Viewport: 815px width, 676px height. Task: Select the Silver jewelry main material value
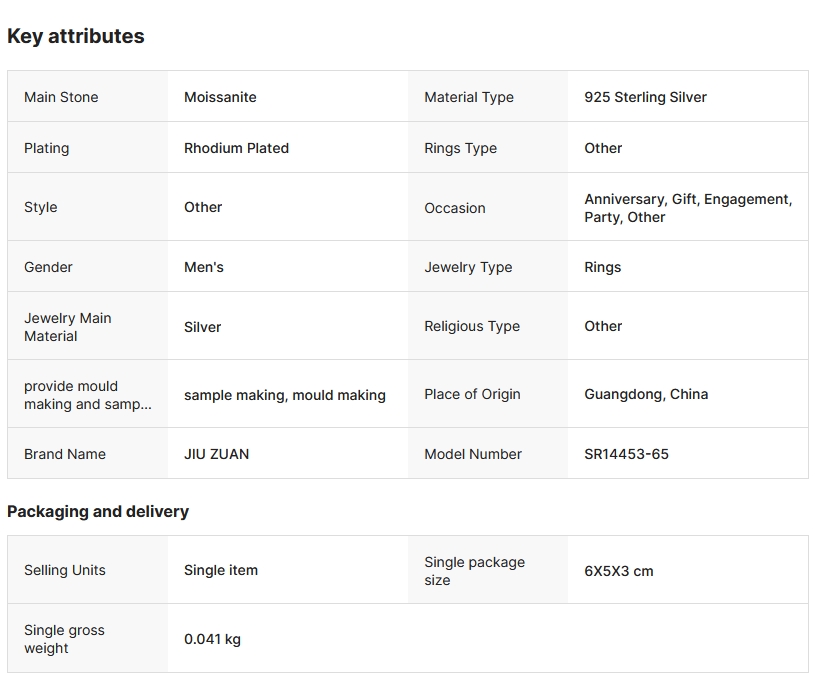click(x=202, y=327)
